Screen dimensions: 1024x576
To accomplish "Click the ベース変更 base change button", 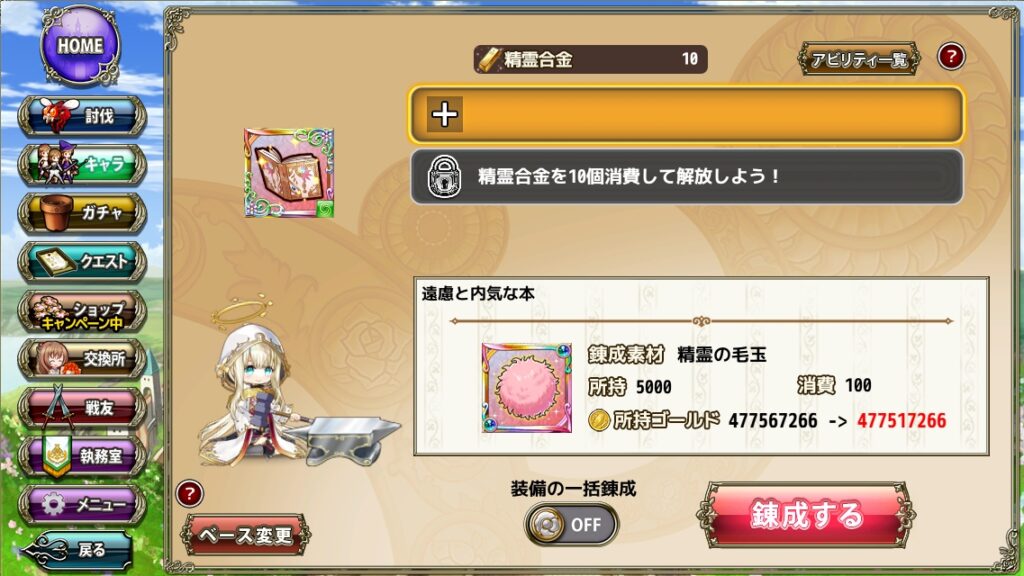I will tap(246, 536).
